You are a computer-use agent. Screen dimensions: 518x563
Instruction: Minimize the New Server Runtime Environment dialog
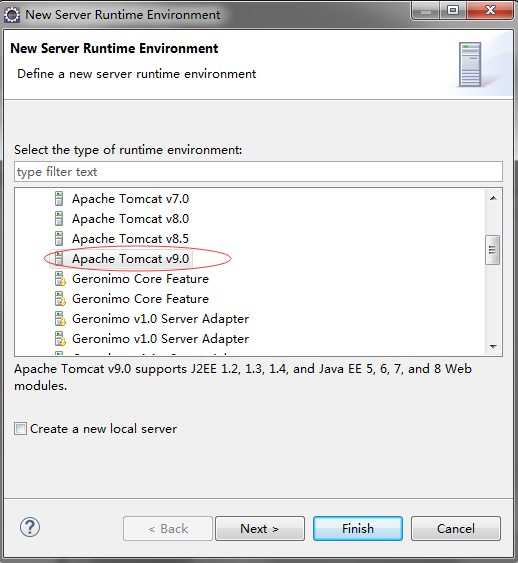[x=426, y=10]
